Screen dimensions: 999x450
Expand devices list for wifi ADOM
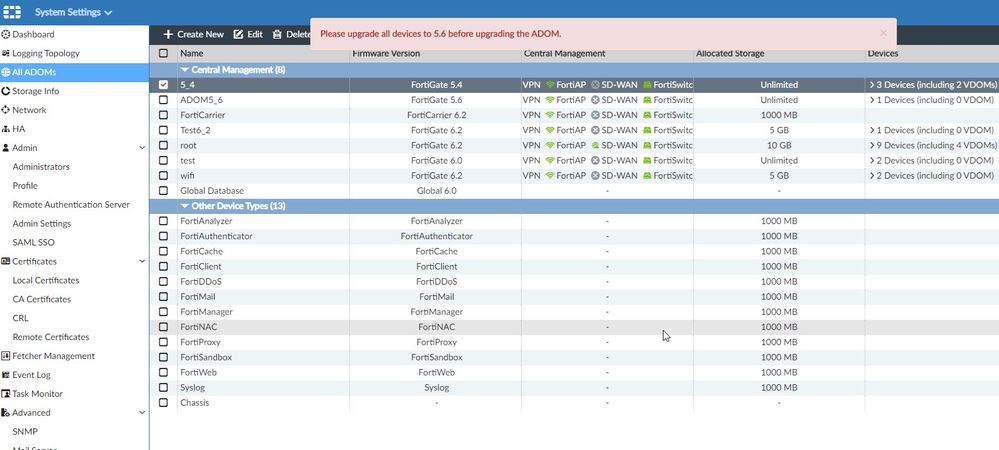[872, 175]
